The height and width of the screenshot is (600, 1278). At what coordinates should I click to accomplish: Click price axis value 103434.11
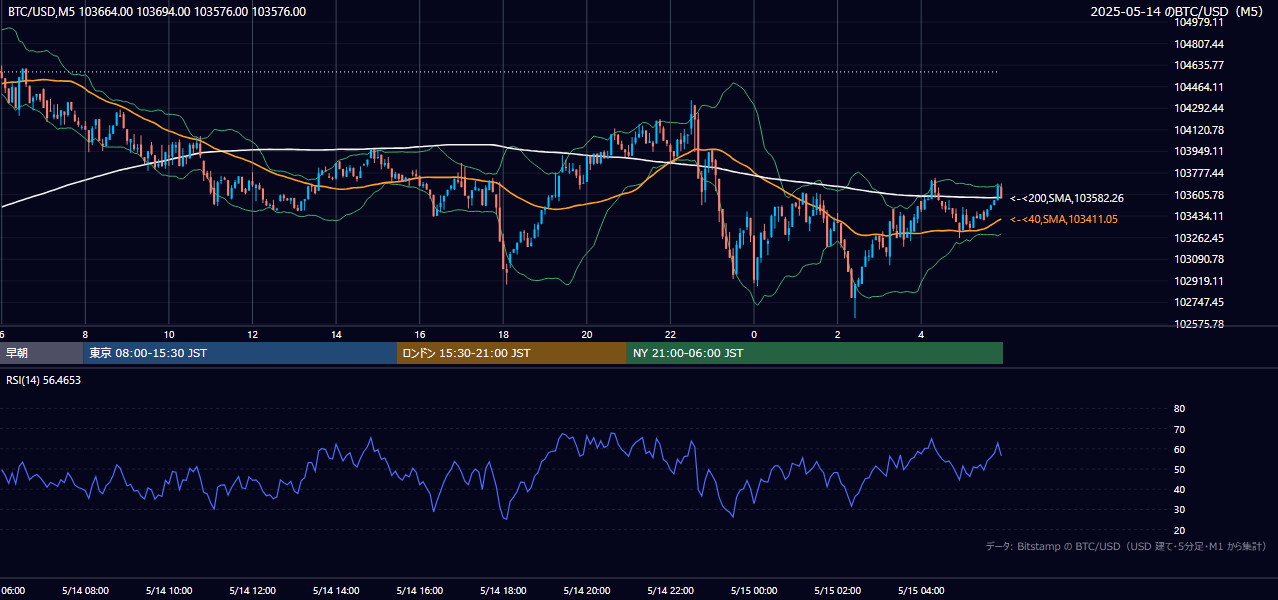click(x=1201, y=216)
